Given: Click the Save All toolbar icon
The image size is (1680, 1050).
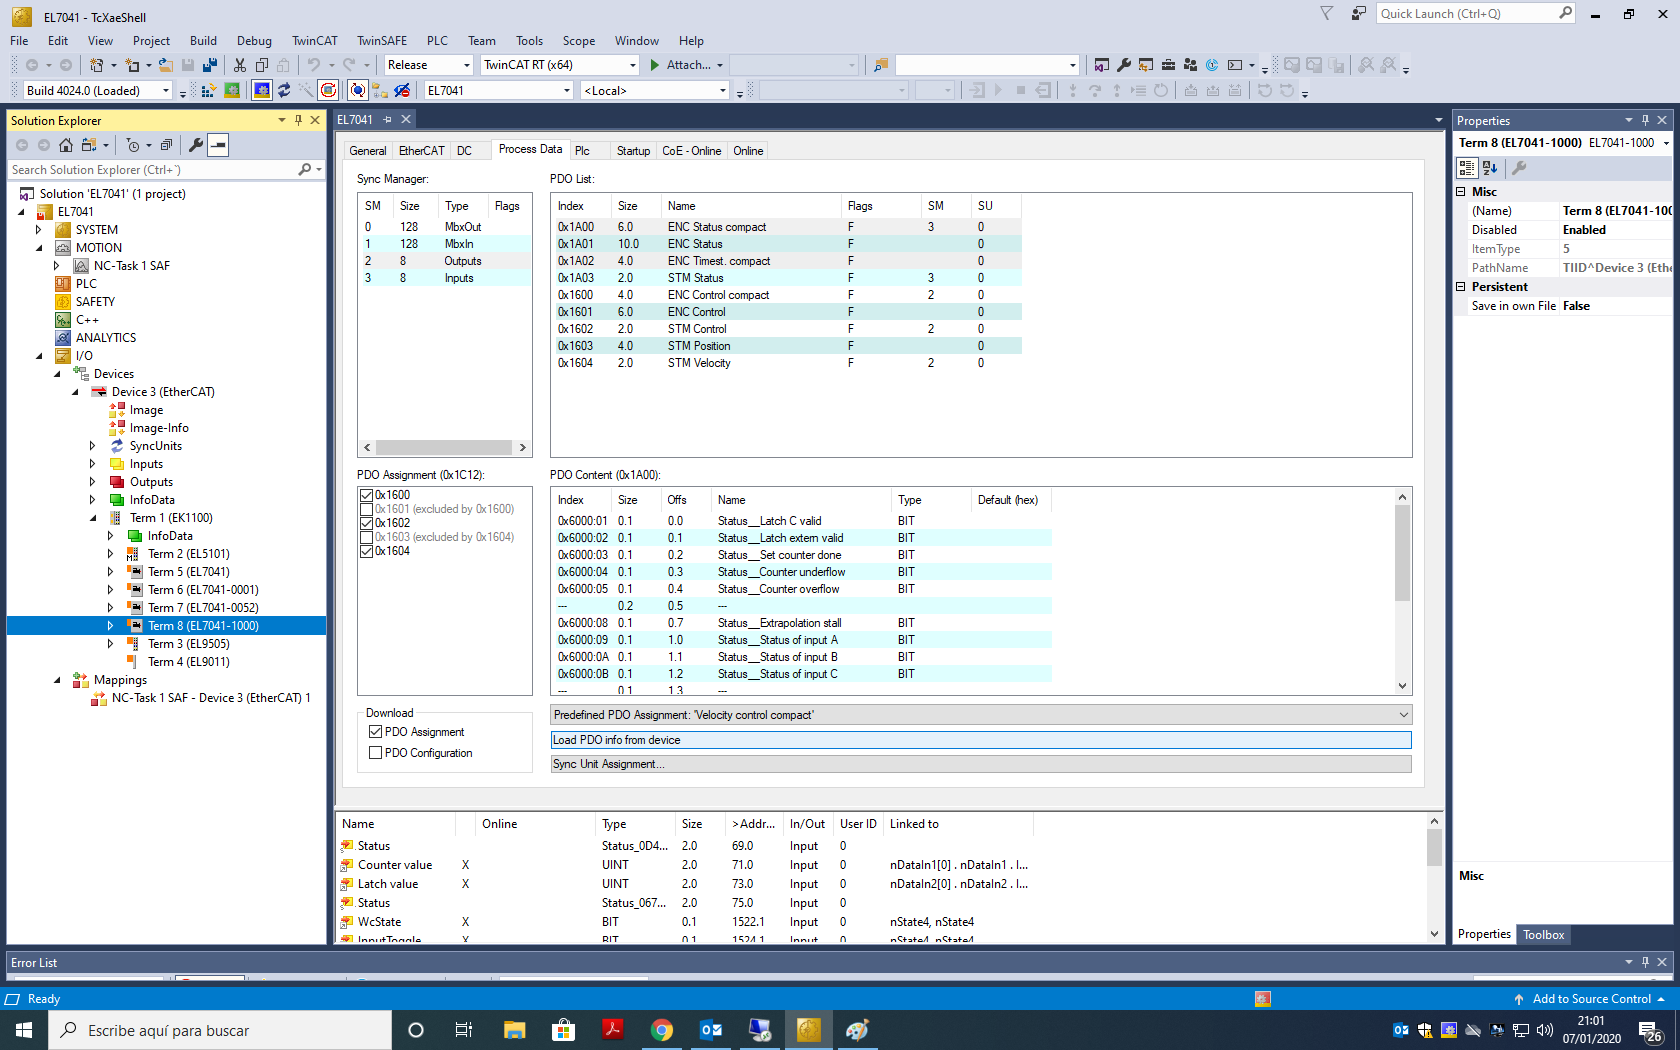Looking at the screenshot, I should (210, 65).
